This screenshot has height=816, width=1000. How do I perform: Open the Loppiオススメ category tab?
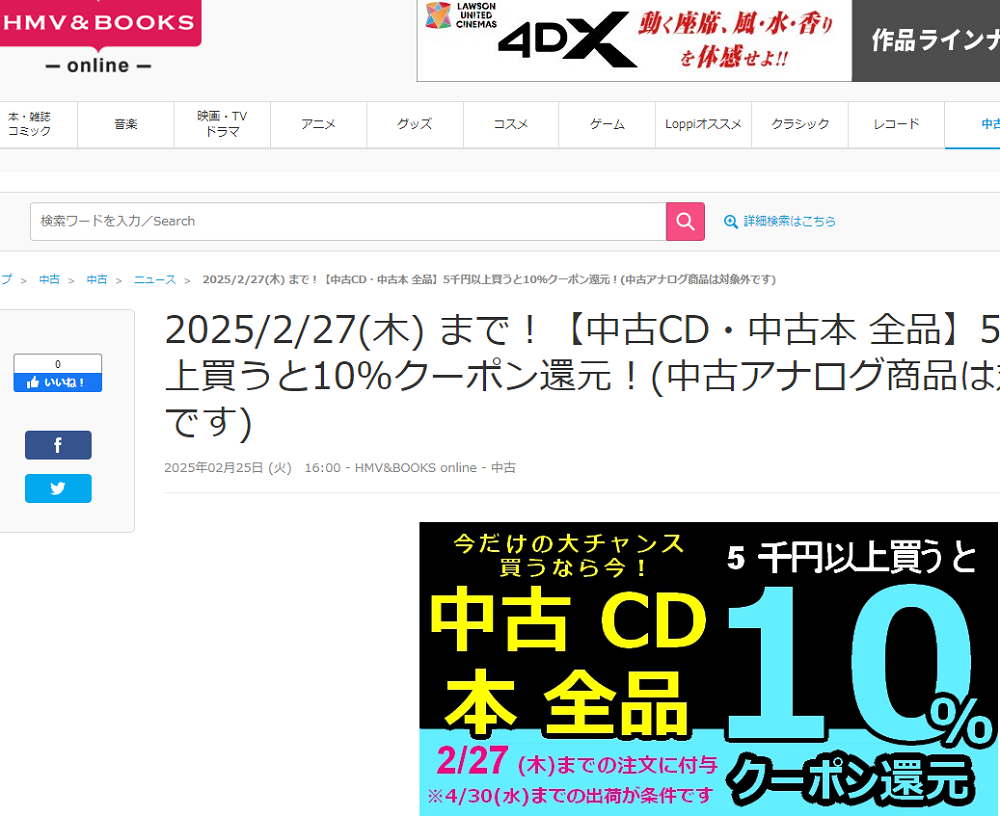coord(703,124)
